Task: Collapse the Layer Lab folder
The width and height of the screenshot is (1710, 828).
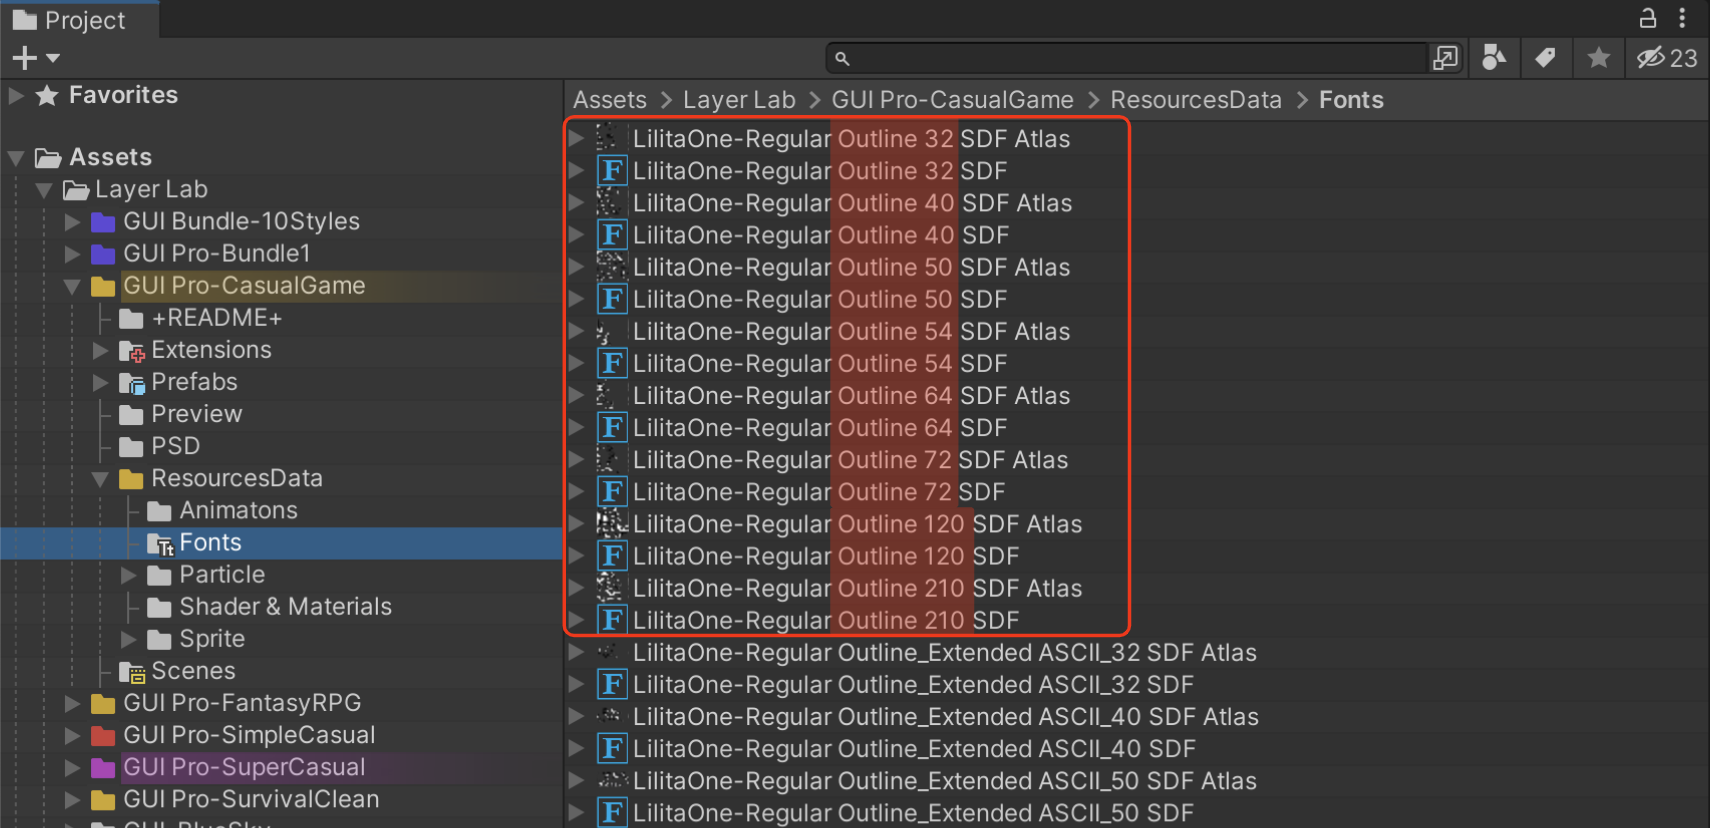Action: tap(44, 190)
